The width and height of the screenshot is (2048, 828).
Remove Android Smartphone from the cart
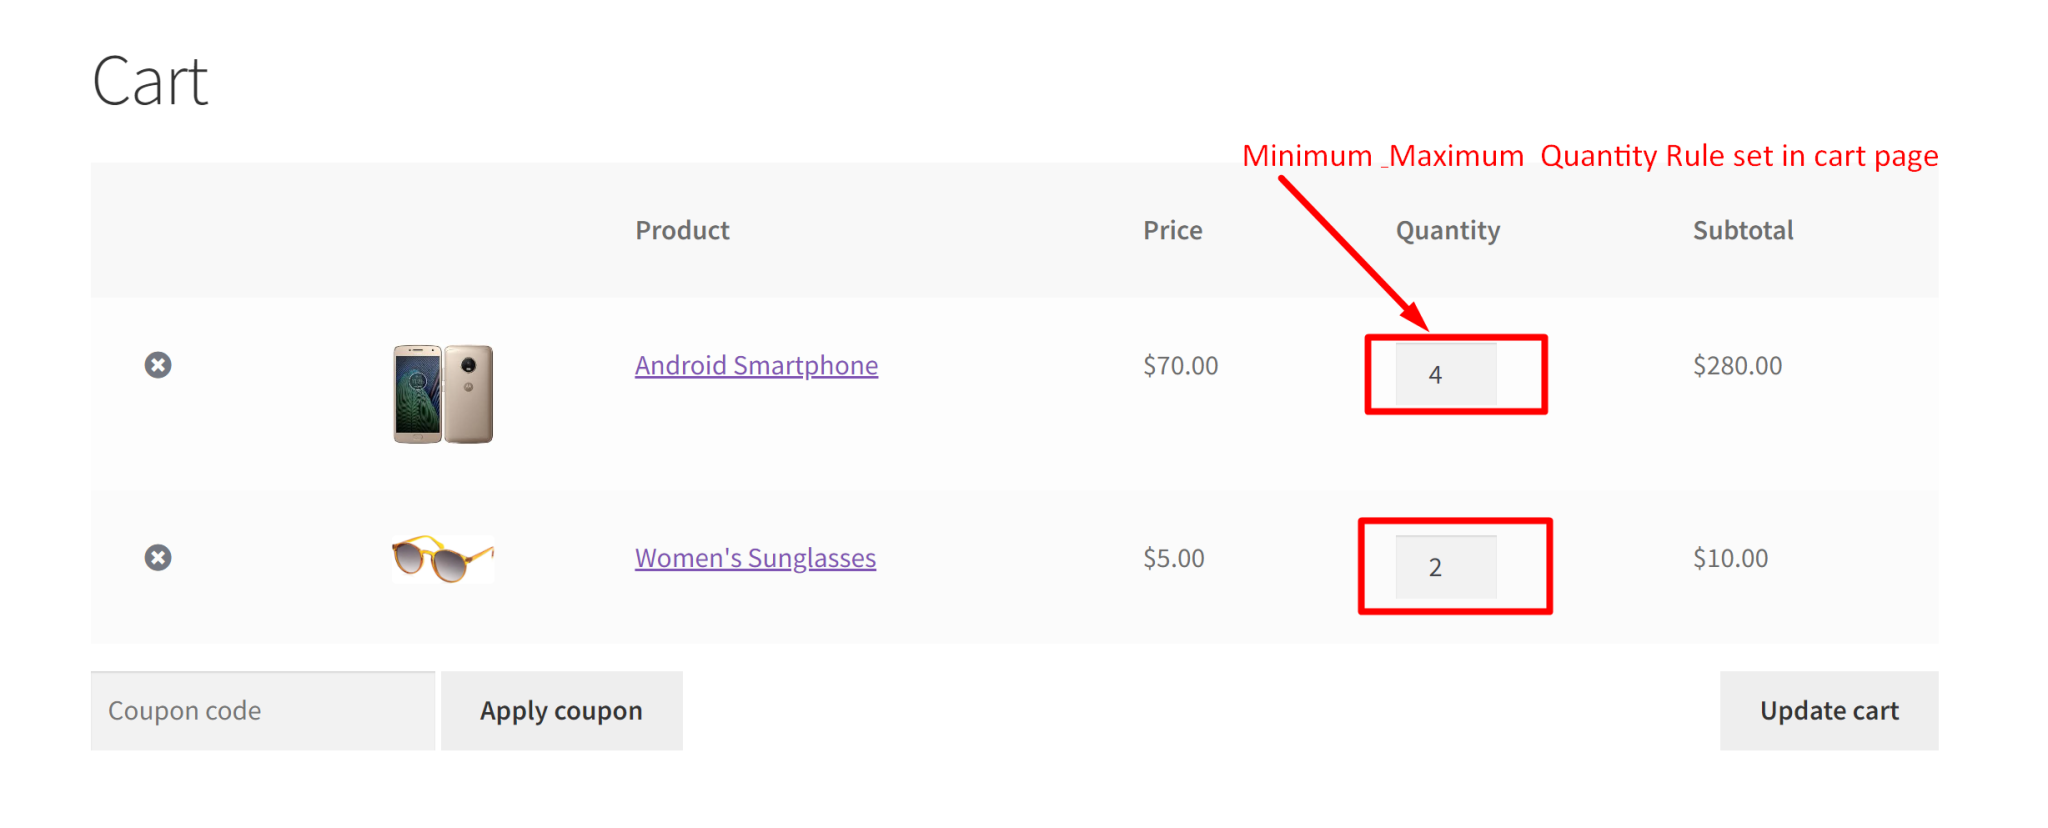click(158, 365)
